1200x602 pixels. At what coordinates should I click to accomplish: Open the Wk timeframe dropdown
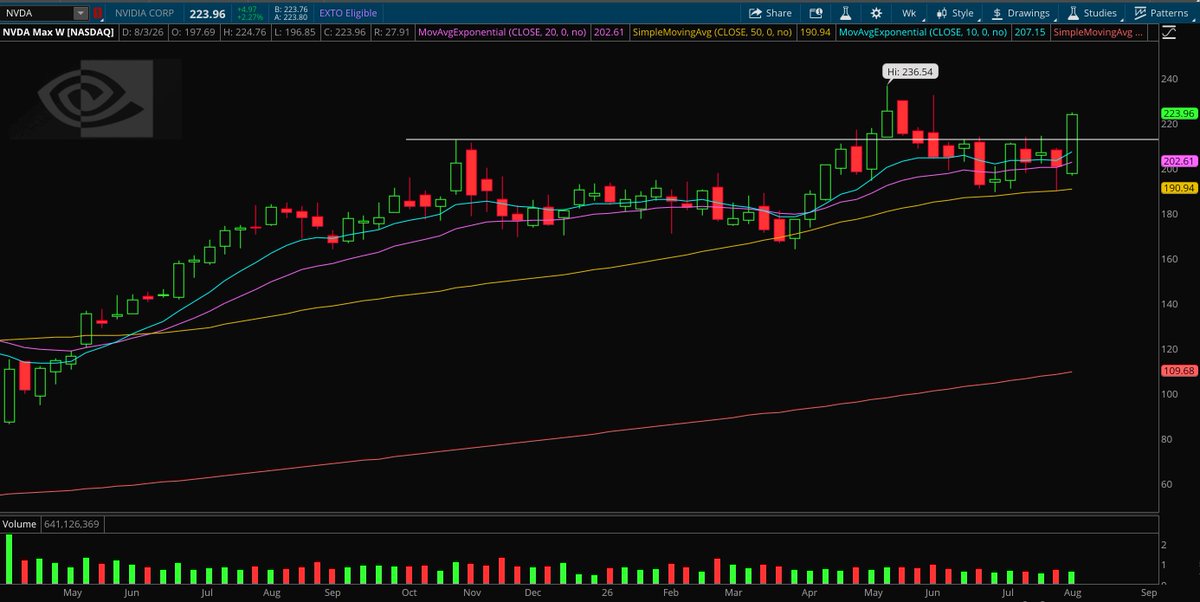(910, 13)
